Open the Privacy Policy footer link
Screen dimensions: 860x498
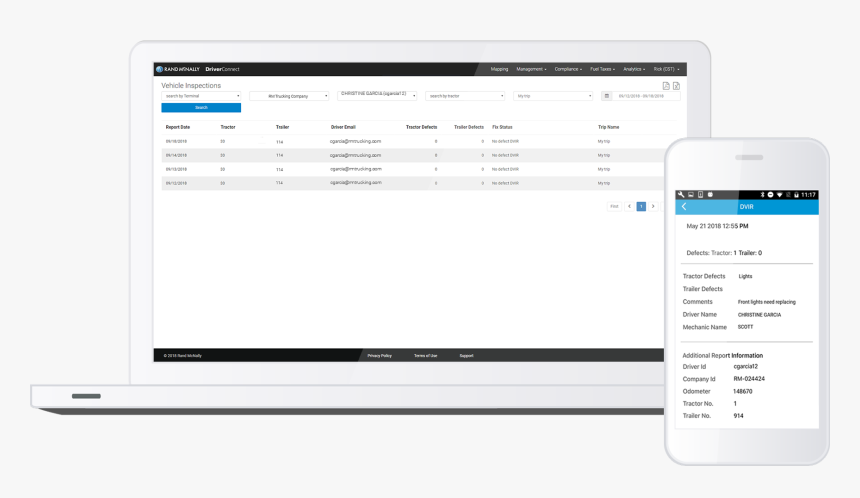tap(379, 355)
